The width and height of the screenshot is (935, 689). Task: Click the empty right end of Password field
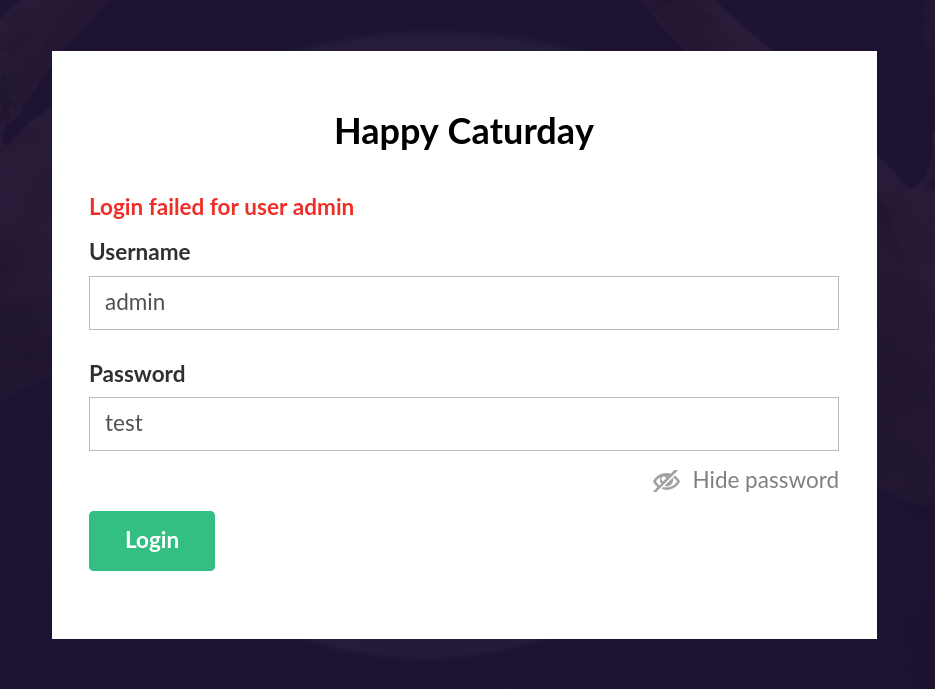click(780, 424)
